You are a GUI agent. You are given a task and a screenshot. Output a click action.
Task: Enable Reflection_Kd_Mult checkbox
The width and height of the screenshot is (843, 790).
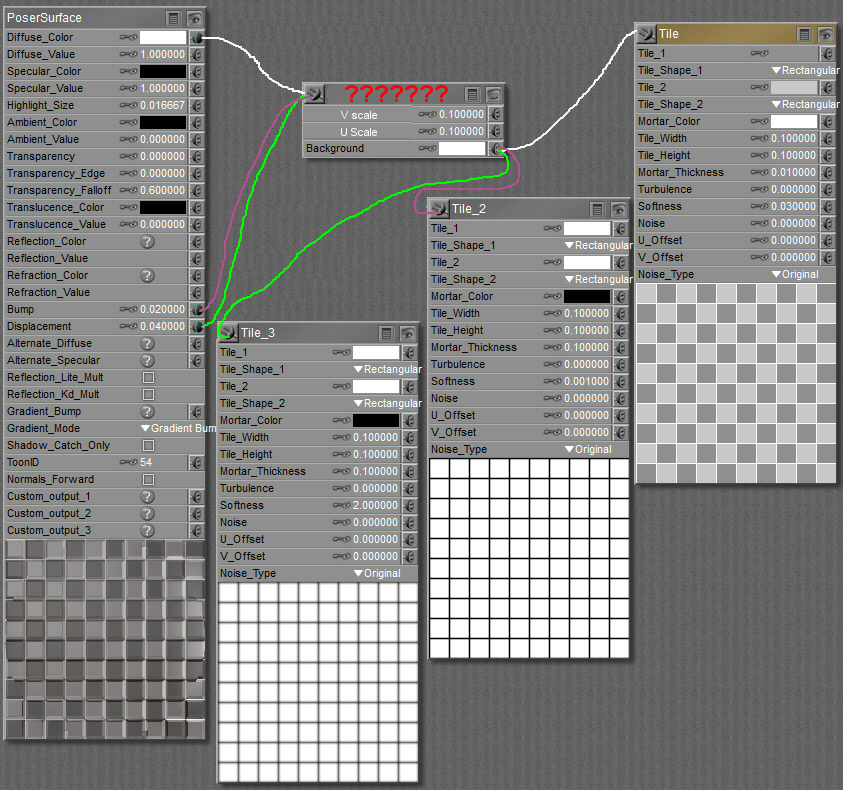pos(149,394)
